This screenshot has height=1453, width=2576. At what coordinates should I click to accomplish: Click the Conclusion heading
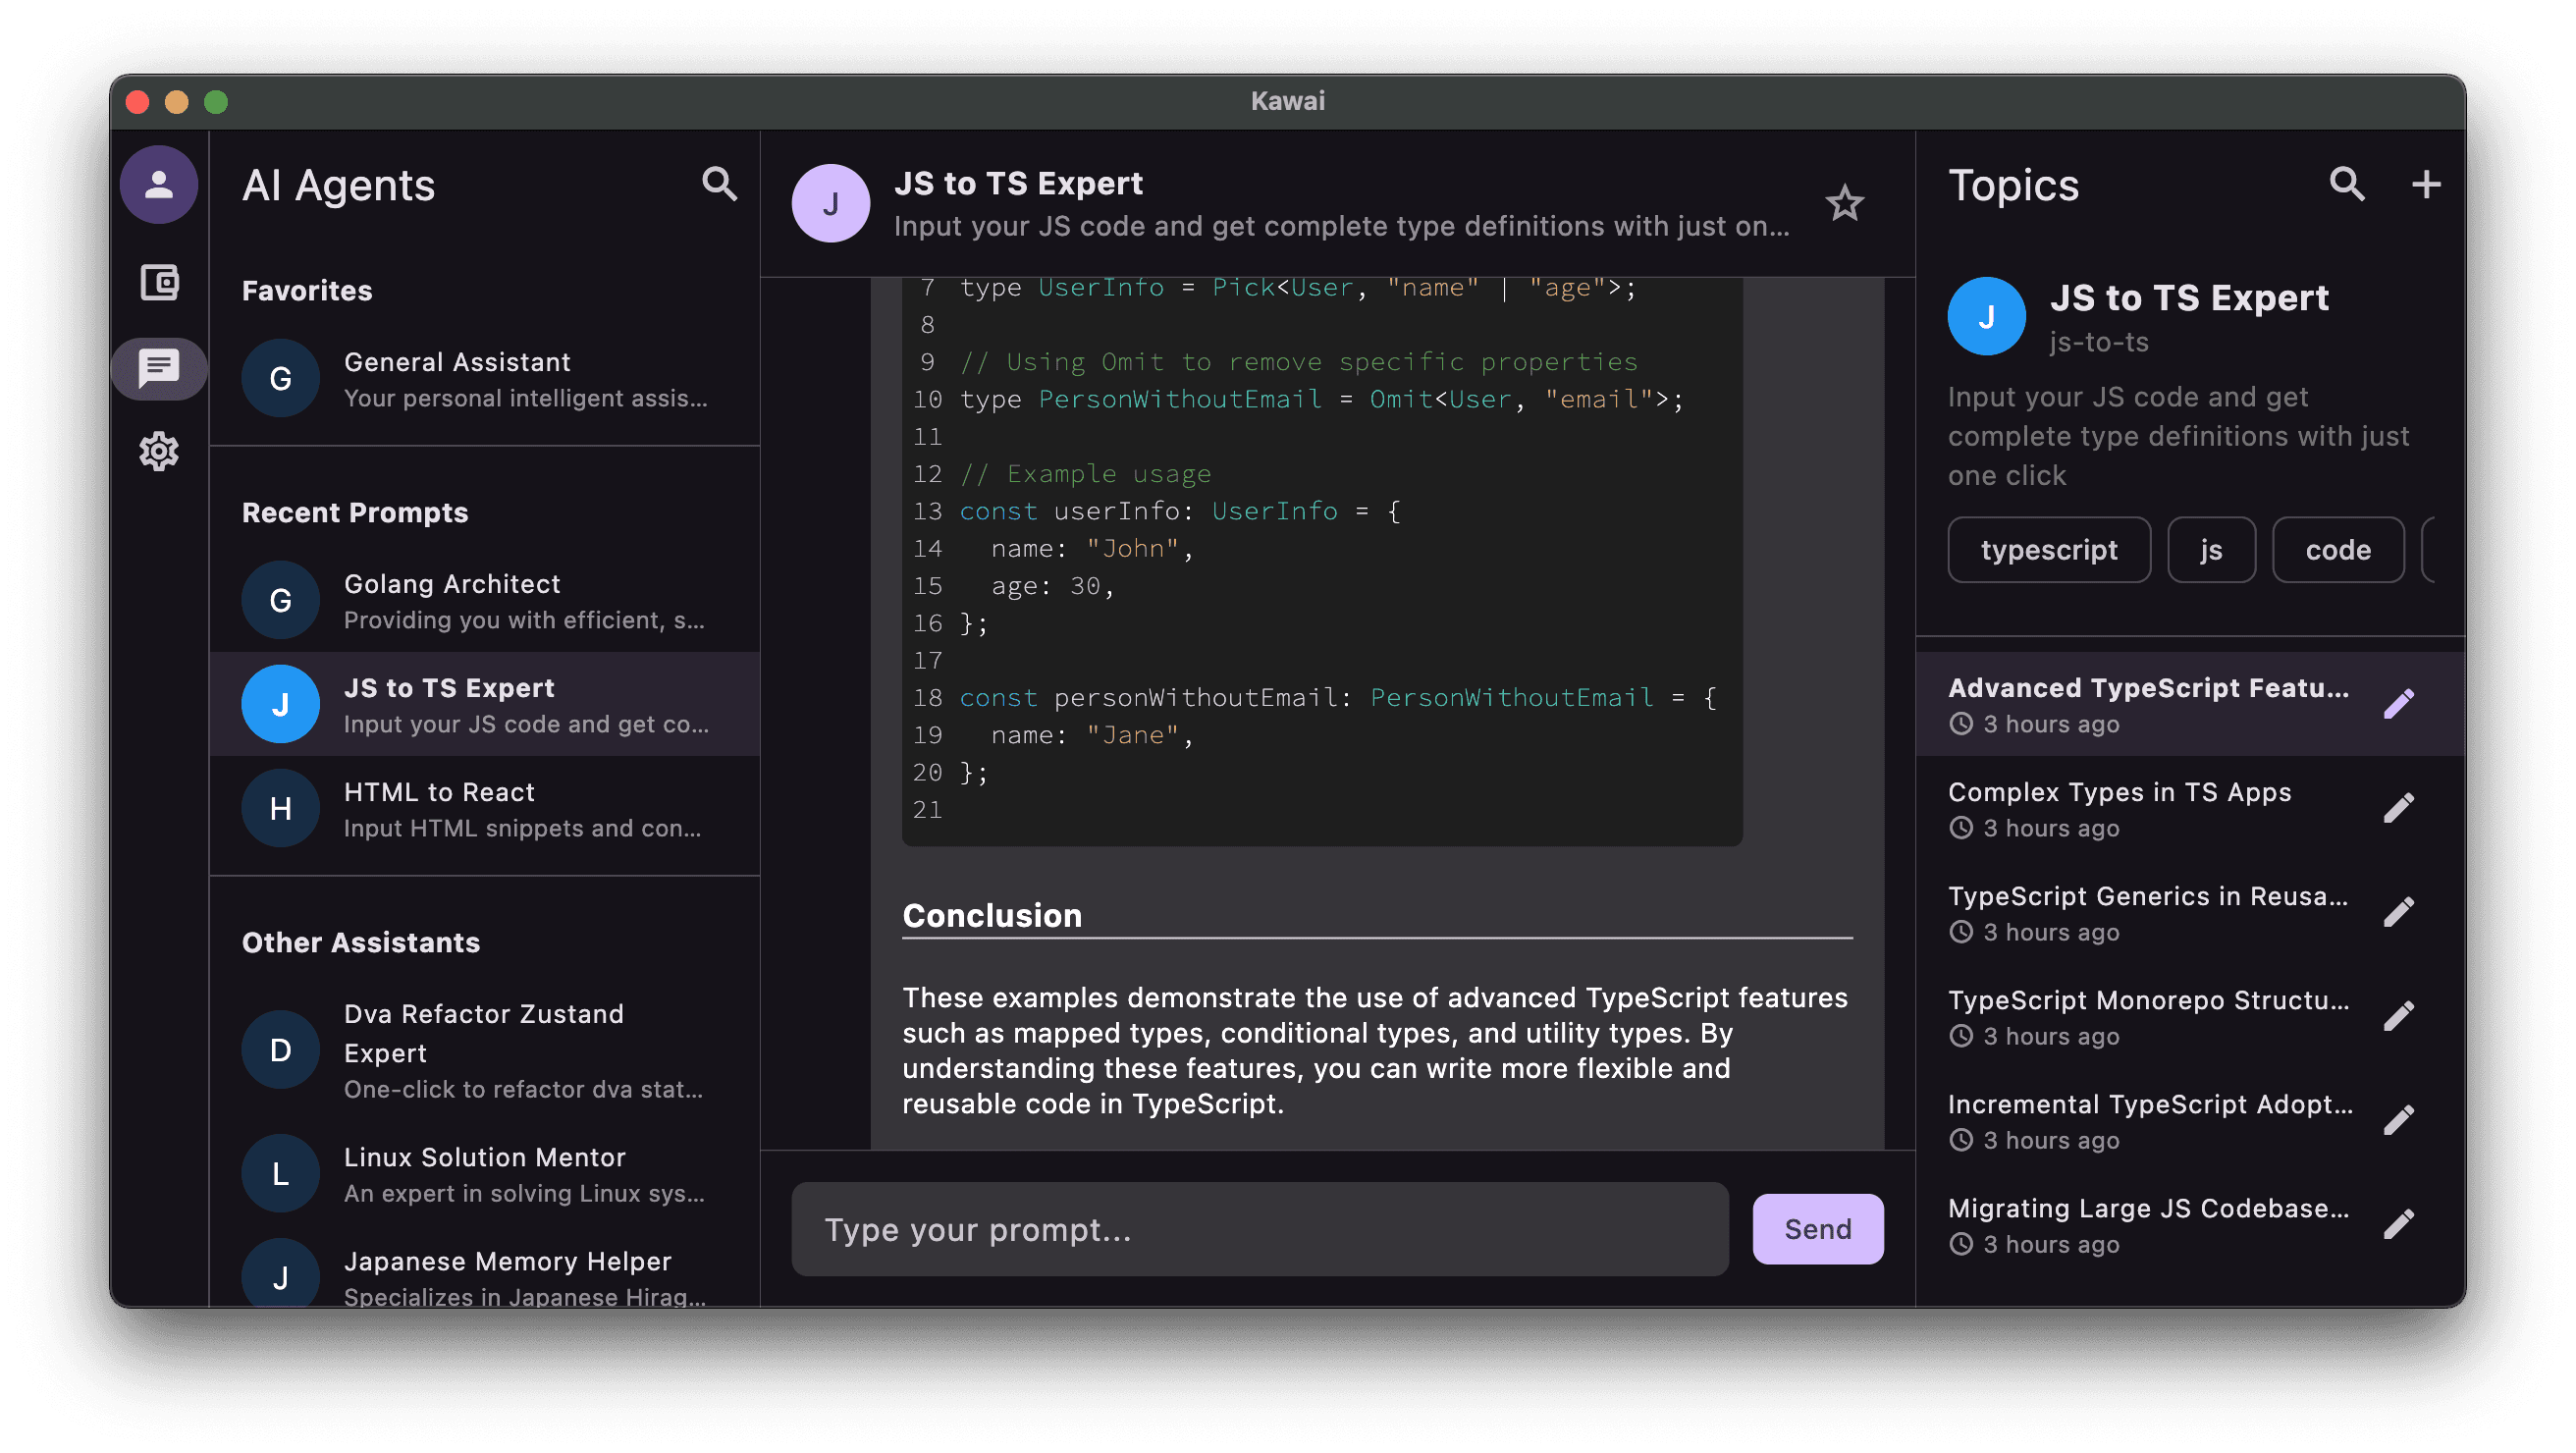pos(992,915)
